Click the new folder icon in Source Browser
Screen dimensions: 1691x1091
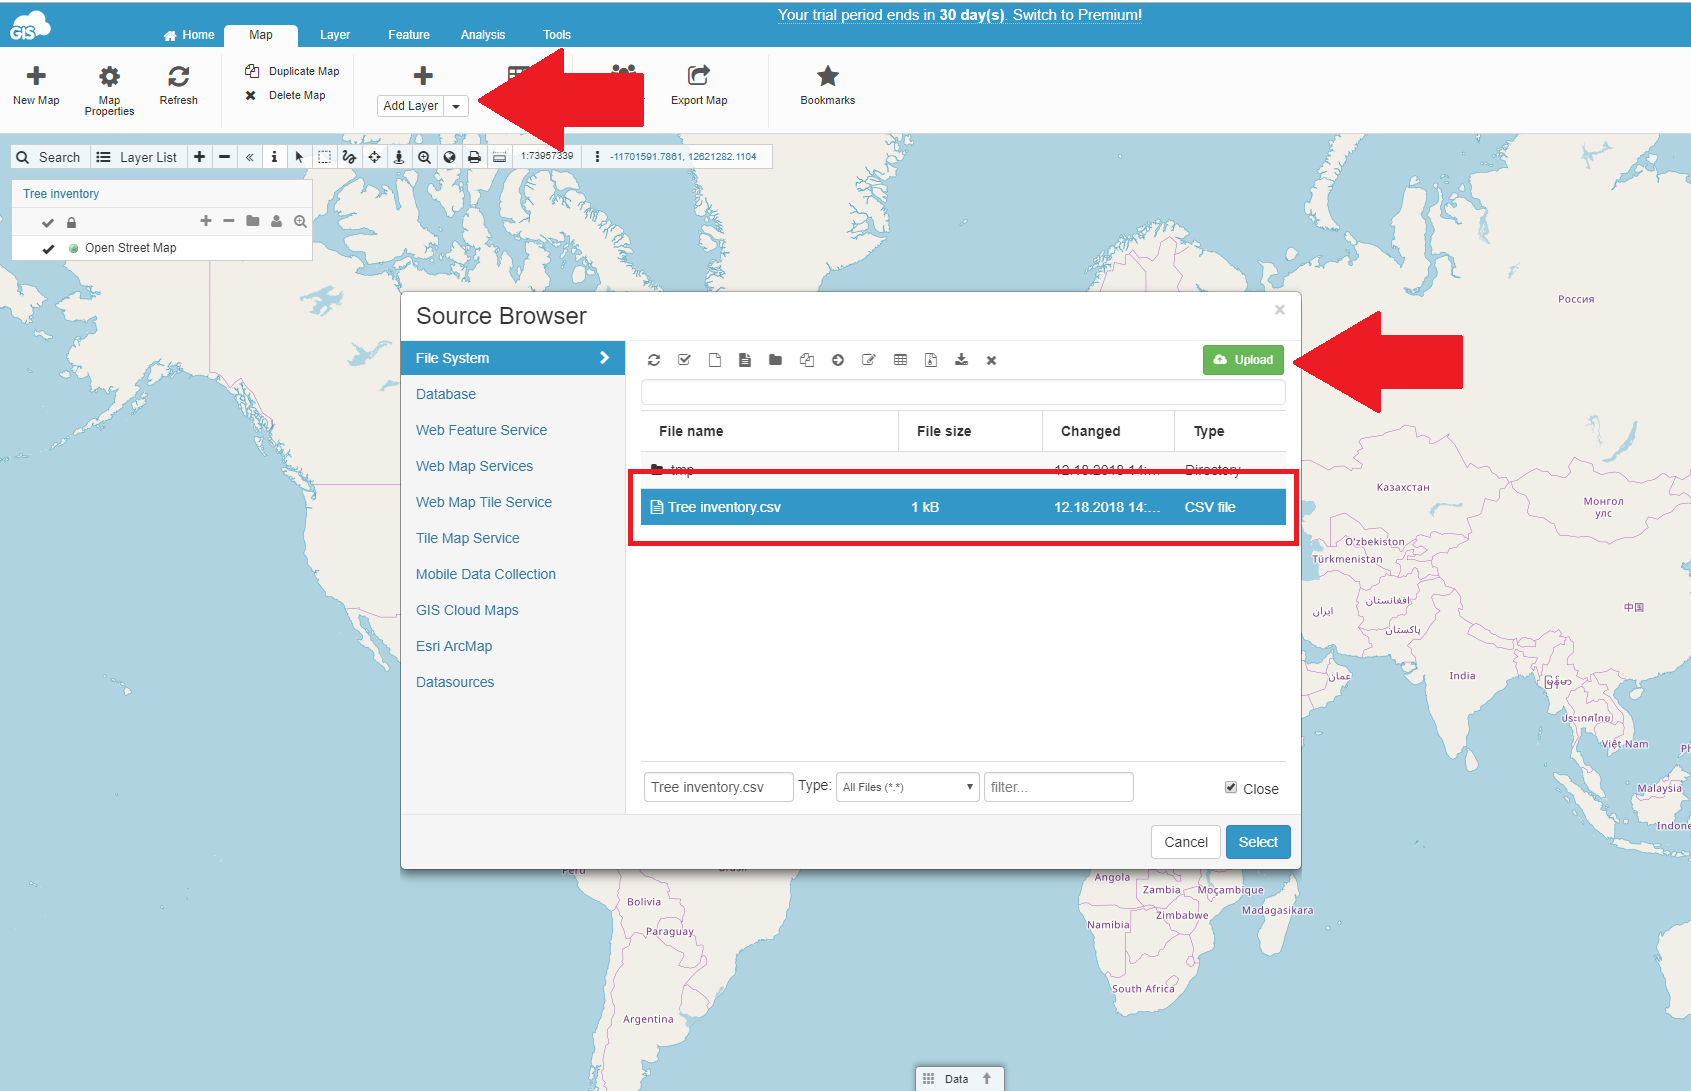point(775,360)
